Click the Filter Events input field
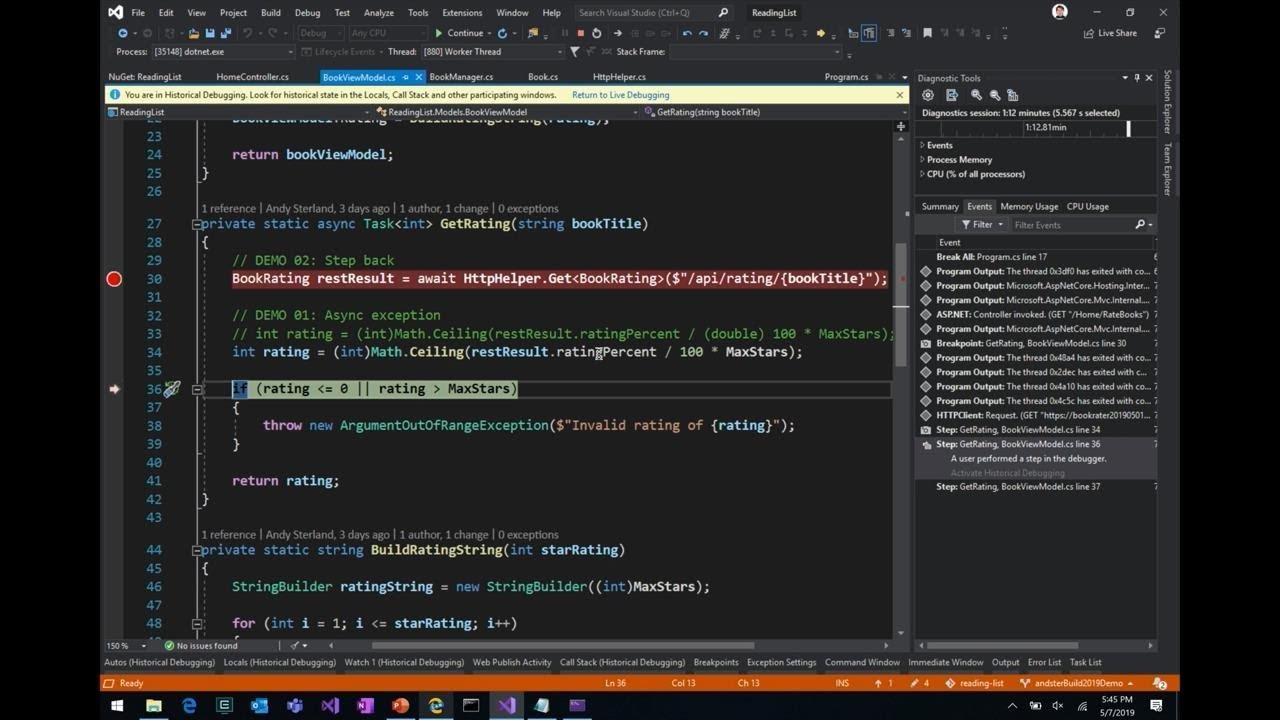 point(1072,225)
